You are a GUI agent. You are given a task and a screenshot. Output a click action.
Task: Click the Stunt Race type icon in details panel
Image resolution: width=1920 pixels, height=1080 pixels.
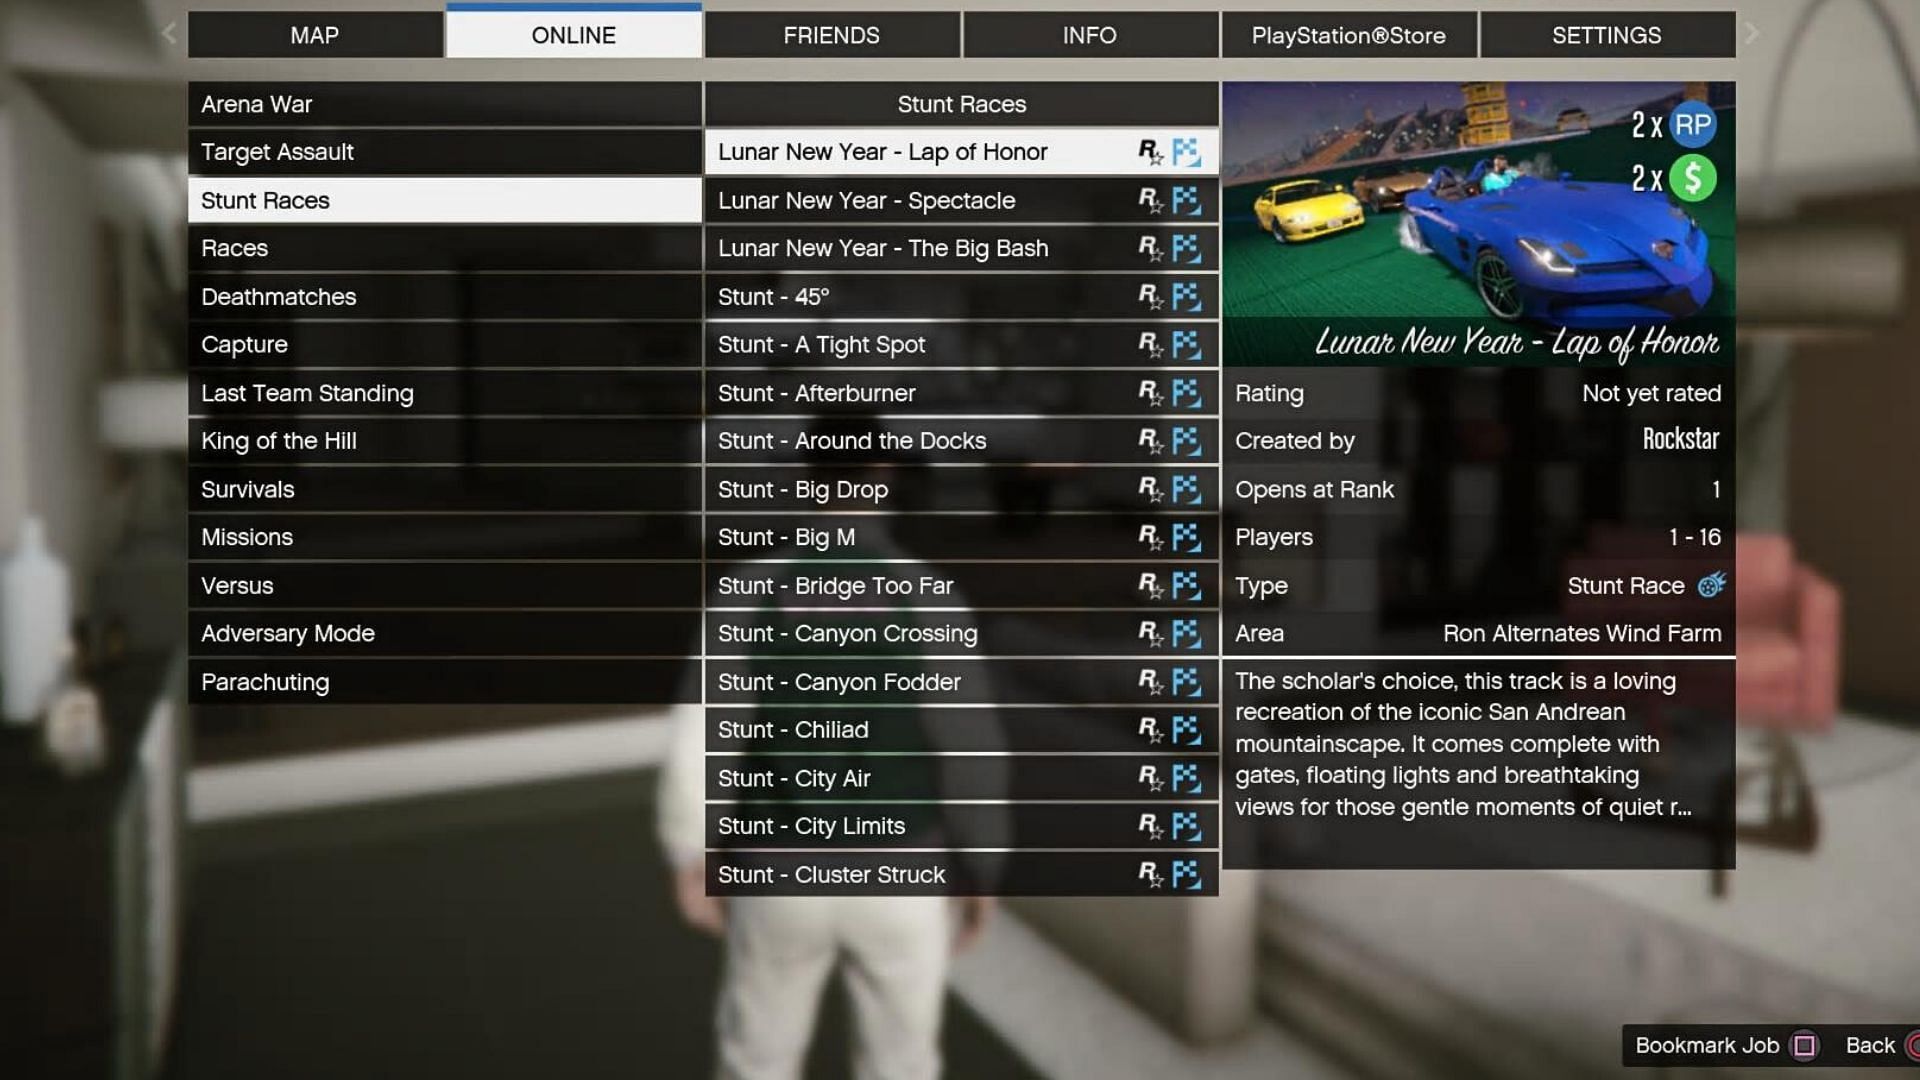click(1709, 585)
